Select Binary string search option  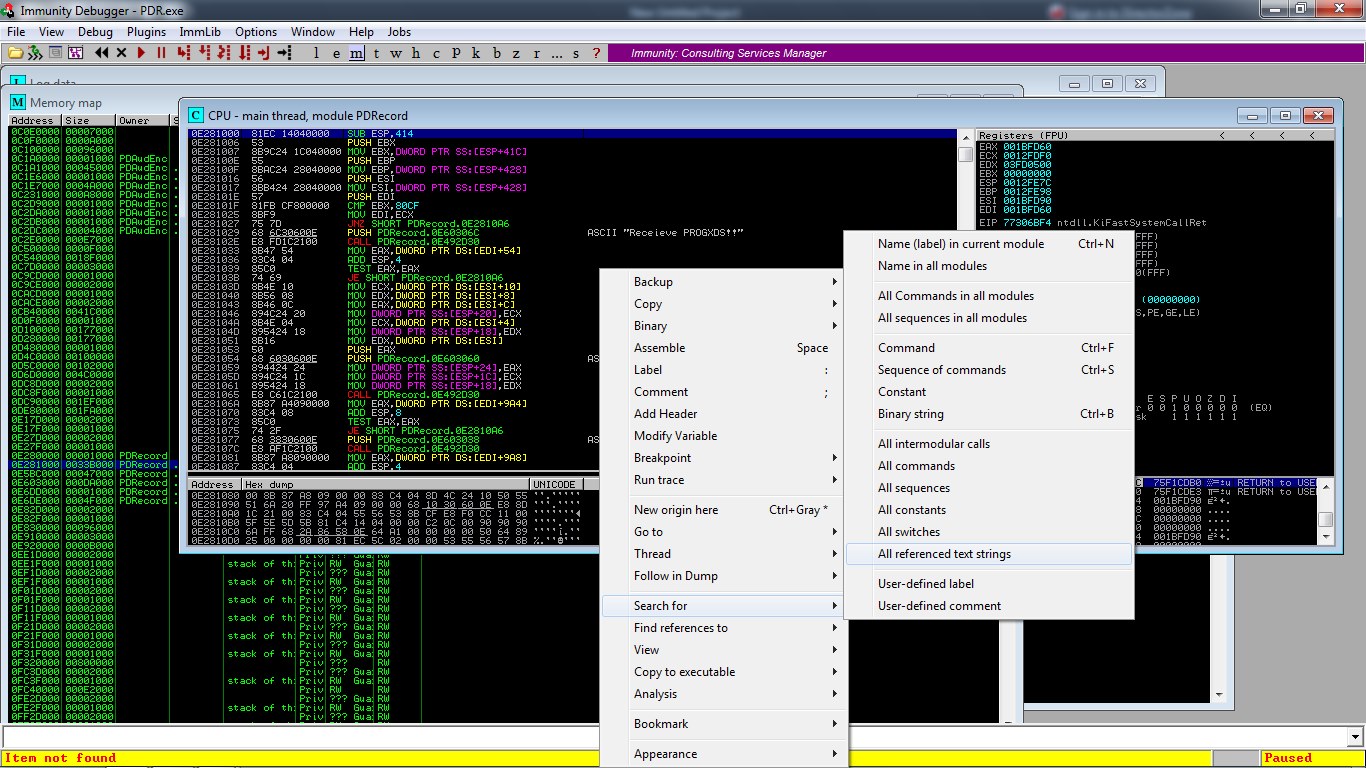pos(989,414)
